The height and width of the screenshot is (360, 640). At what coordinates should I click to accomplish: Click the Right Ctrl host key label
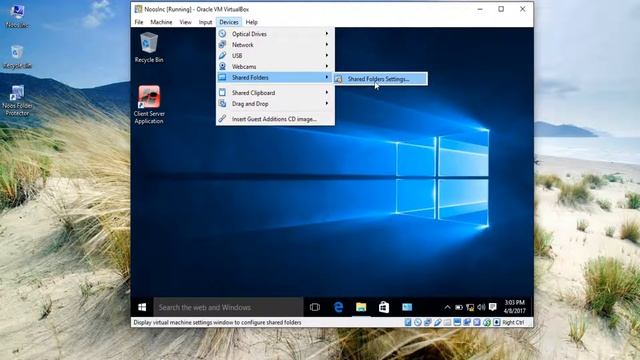(513, 322)
